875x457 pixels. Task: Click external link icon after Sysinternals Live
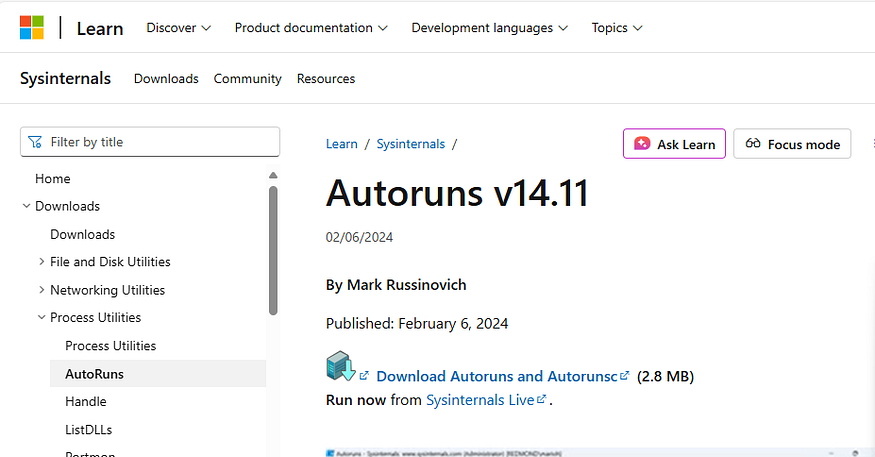(541, 399)
